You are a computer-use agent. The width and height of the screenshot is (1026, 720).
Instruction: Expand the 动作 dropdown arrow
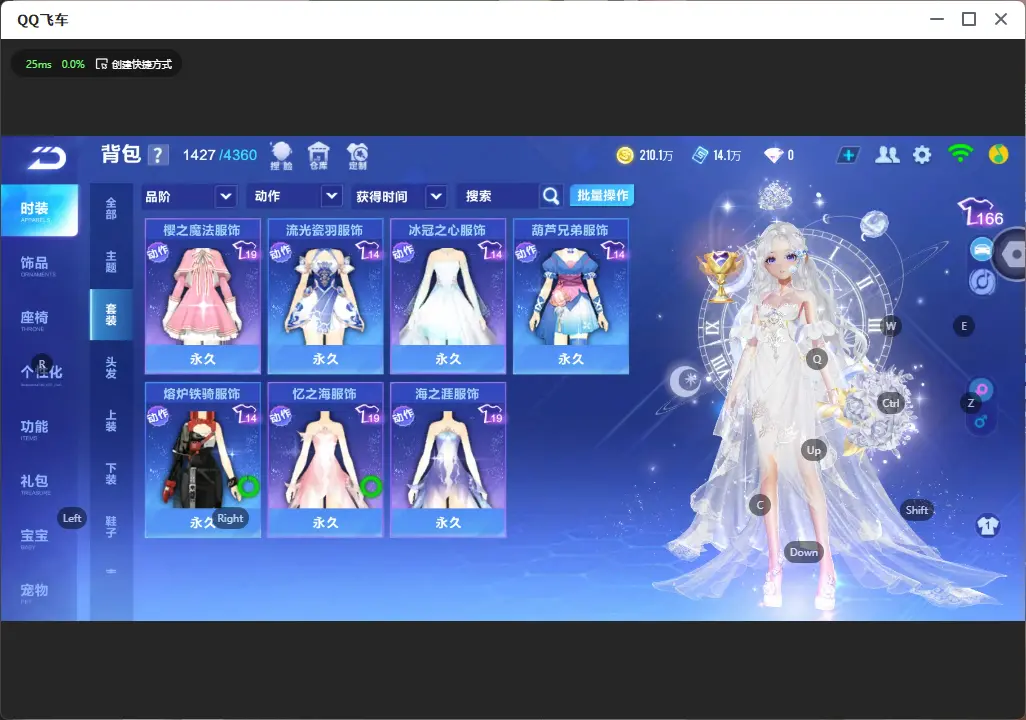click(x=332, y=196)
